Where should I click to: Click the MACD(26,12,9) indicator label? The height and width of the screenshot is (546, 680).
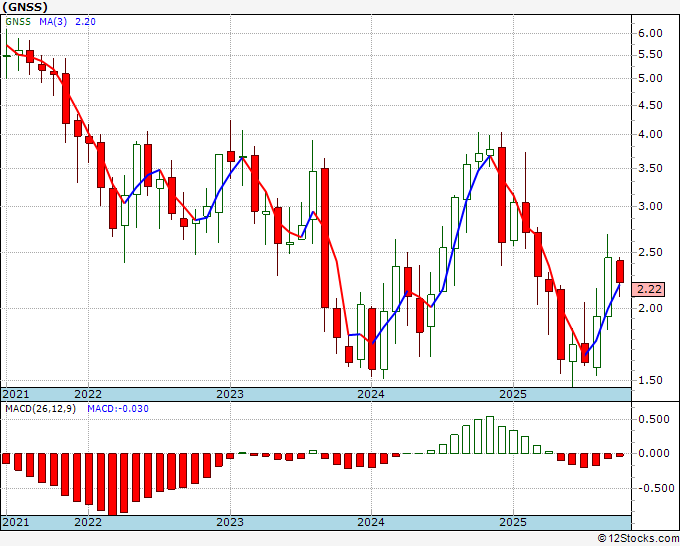point(40,409)
